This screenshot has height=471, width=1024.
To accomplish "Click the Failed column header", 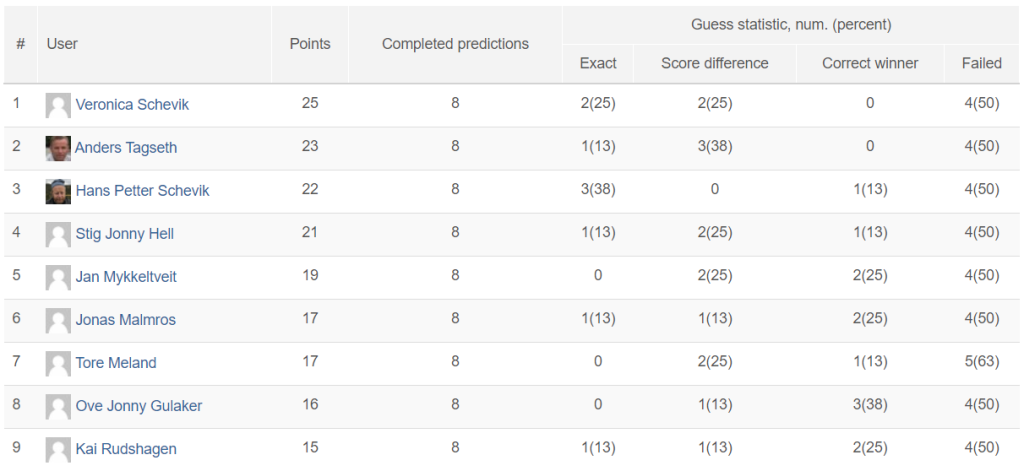I will point(982,63).
